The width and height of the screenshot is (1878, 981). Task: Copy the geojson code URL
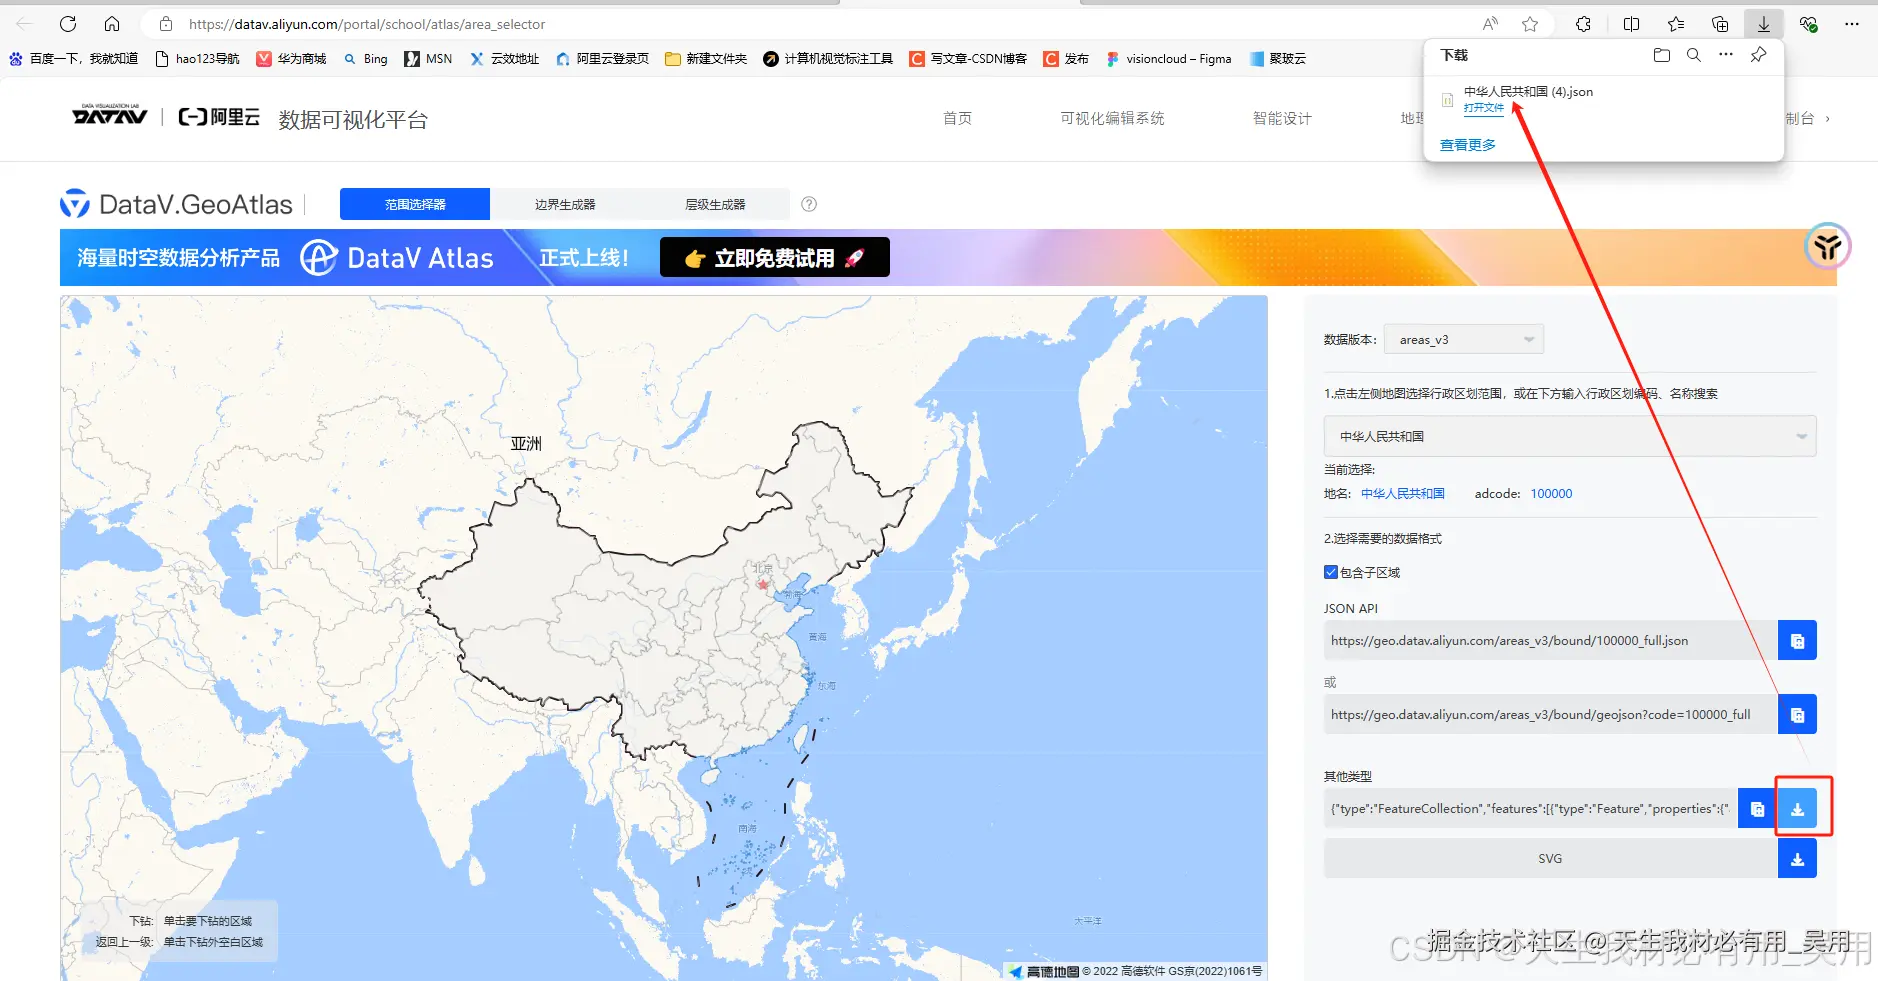1797,714
